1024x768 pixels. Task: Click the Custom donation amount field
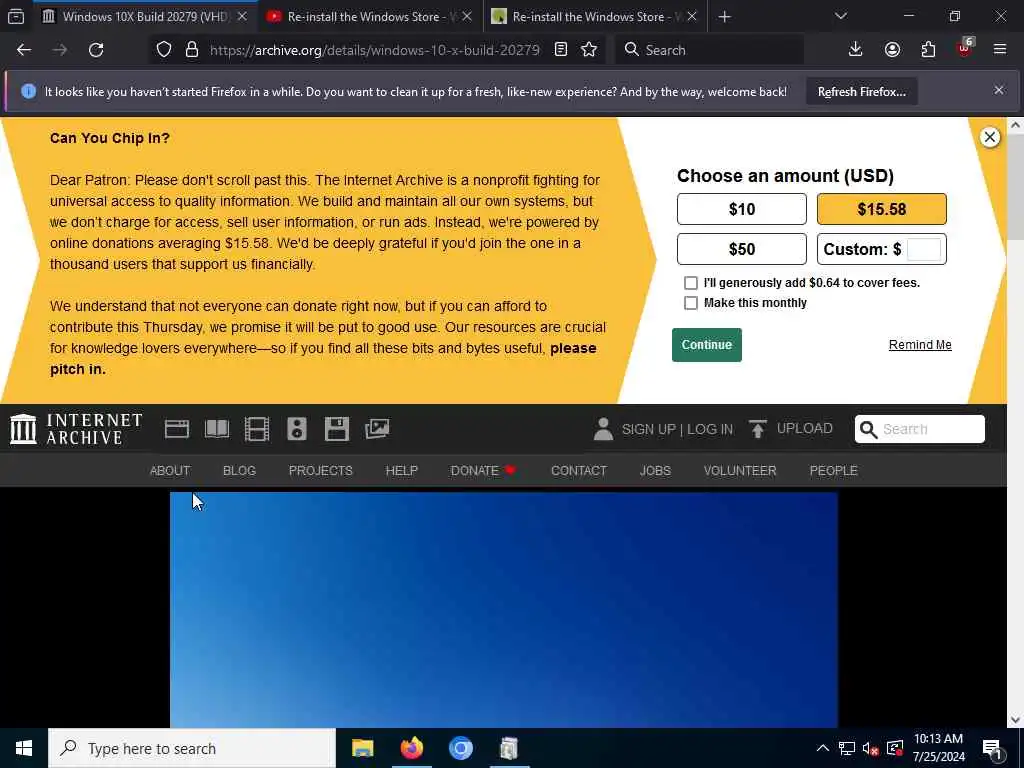(924, 249)
